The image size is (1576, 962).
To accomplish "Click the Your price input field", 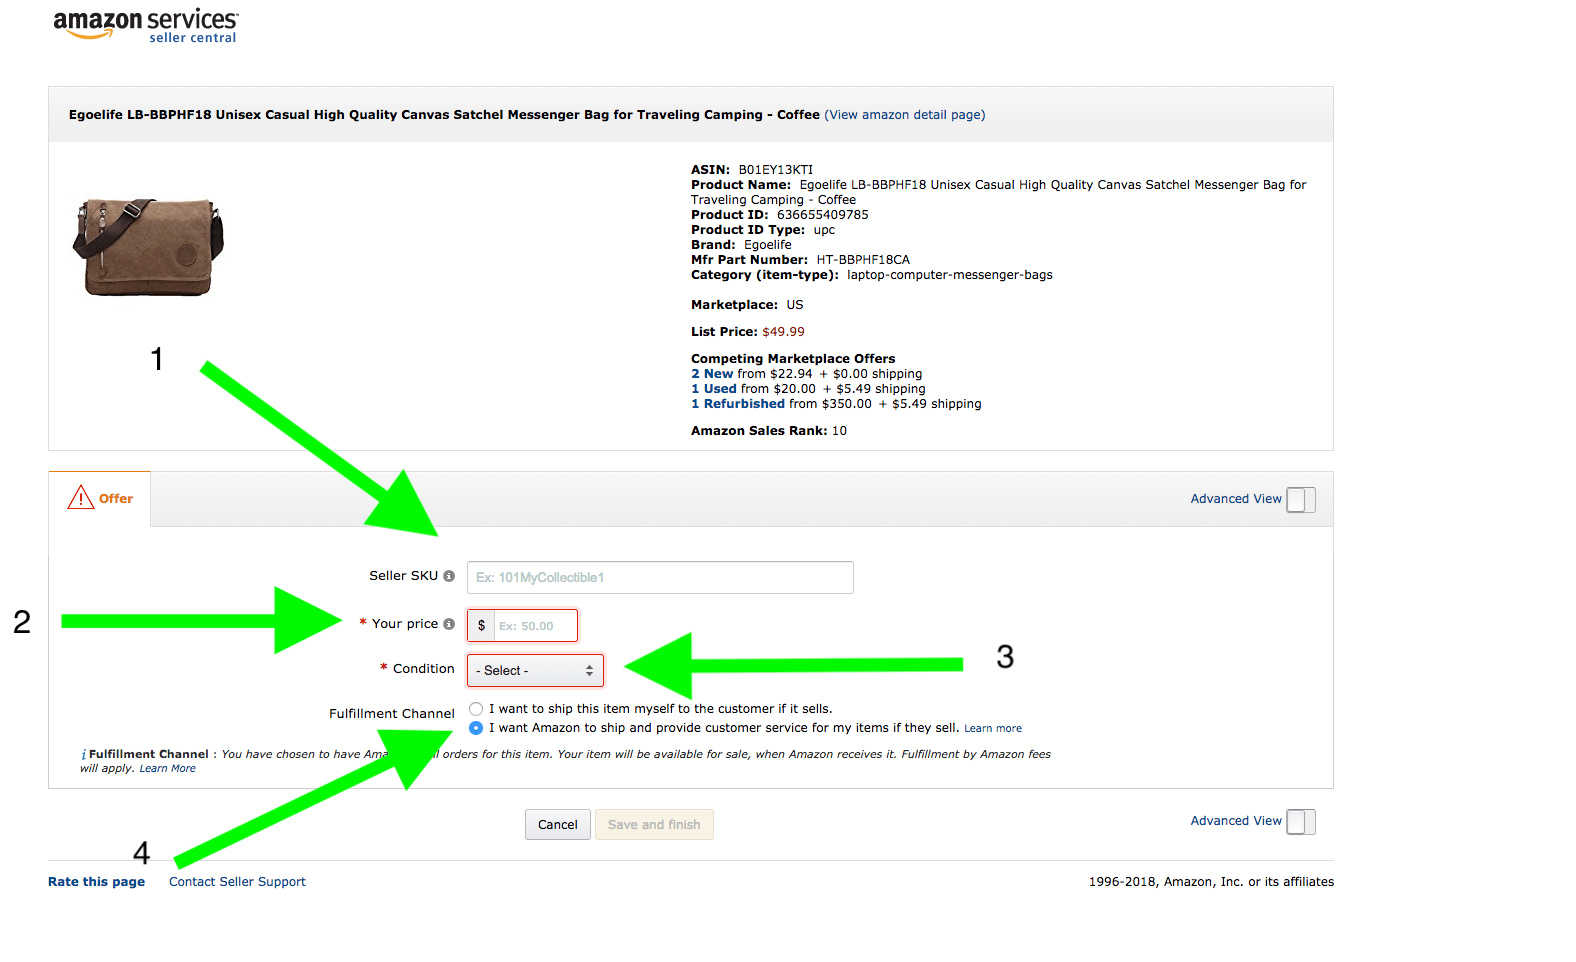I will pos(535,626).
